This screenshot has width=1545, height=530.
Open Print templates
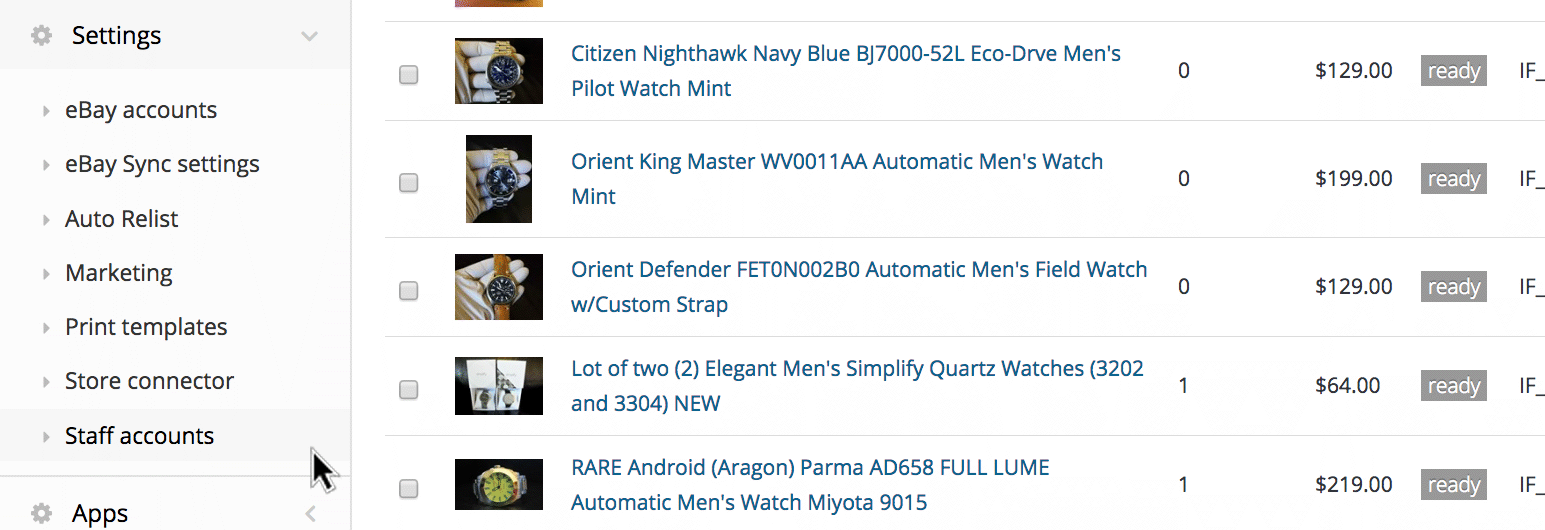146,327
